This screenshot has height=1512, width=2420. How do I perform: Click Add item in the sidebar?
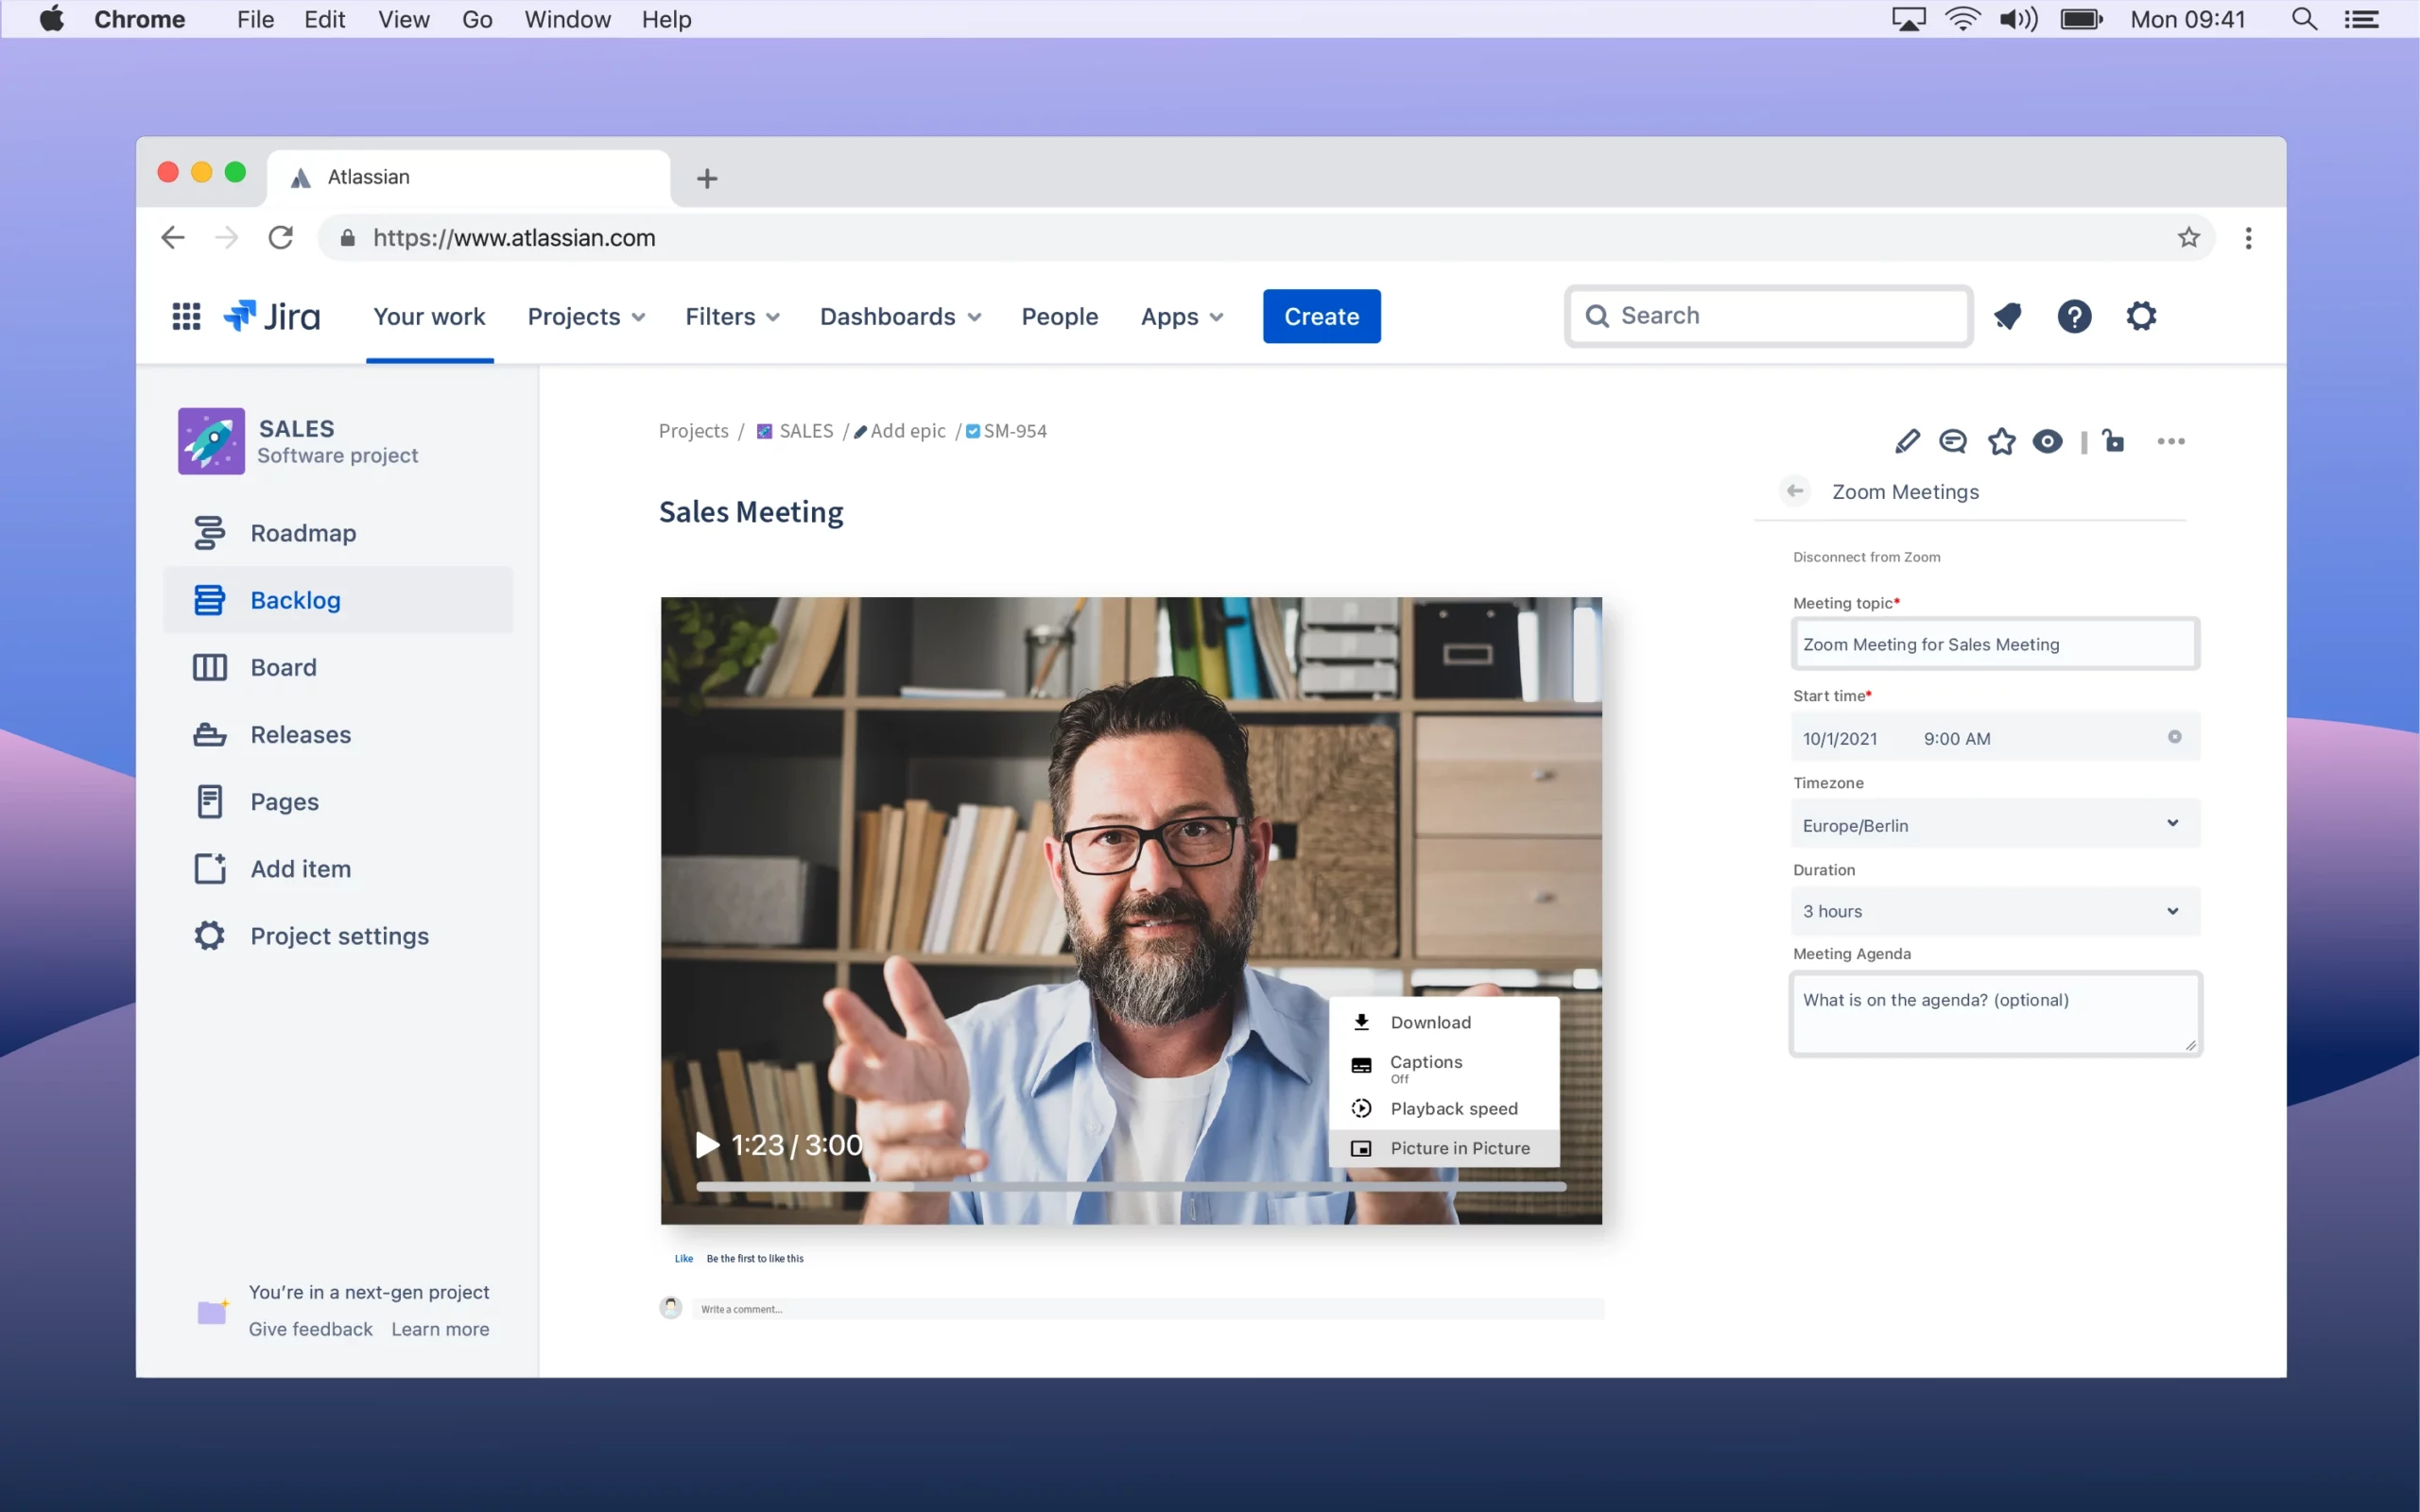point(338,868)
